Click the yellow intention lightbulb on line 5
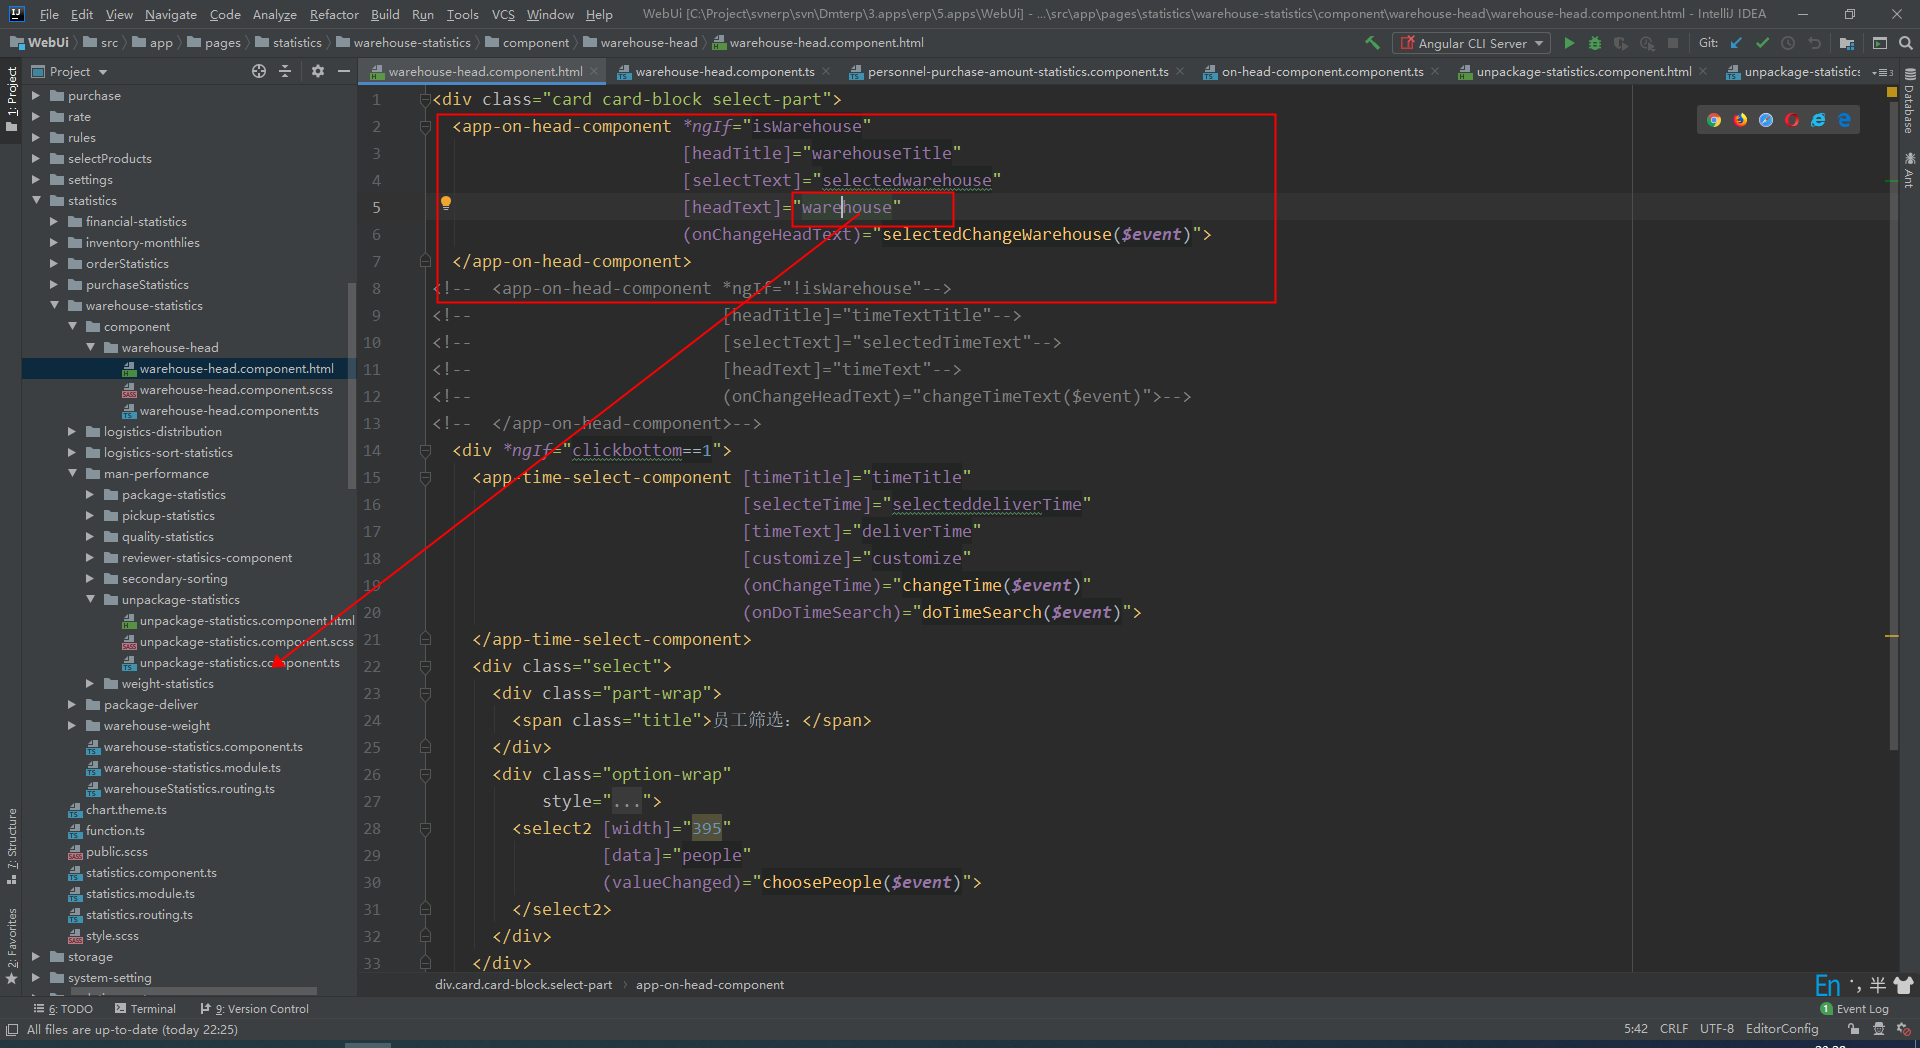Screen dimensions: 1920x1048 (446, 203)
